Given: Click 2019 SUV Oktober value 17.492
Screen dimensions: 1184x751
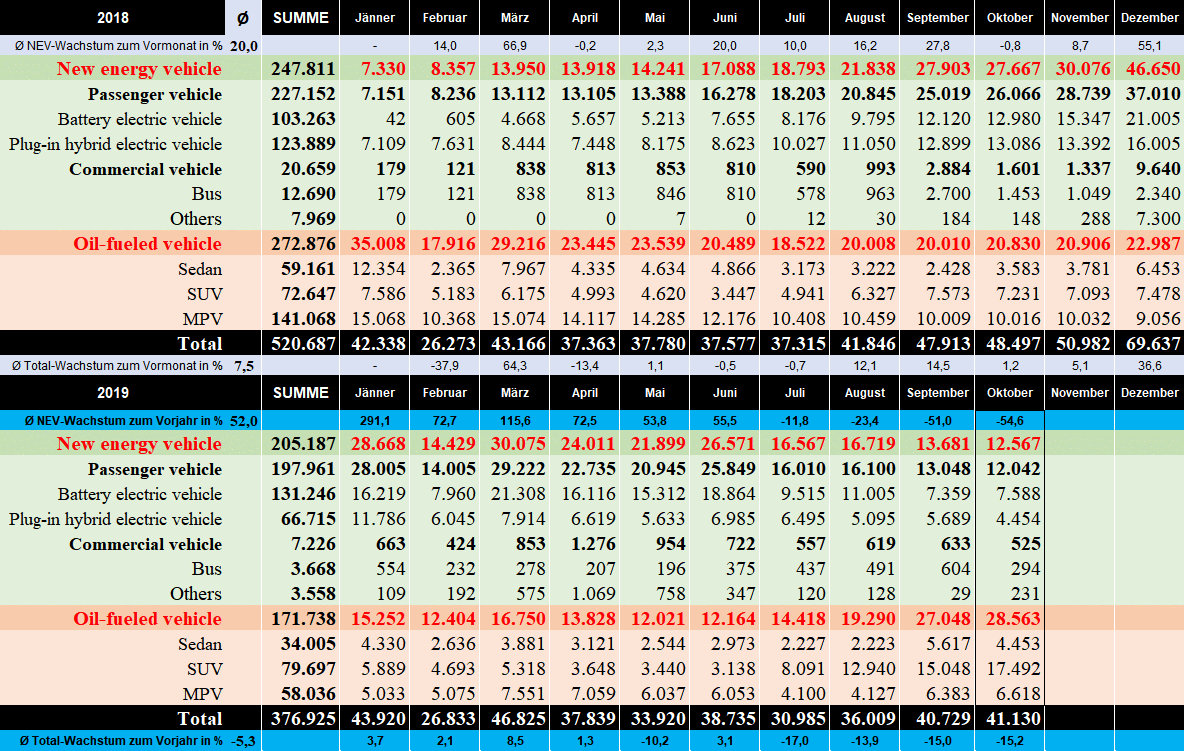Looking at the screenshot, I should coord(1013,669).
